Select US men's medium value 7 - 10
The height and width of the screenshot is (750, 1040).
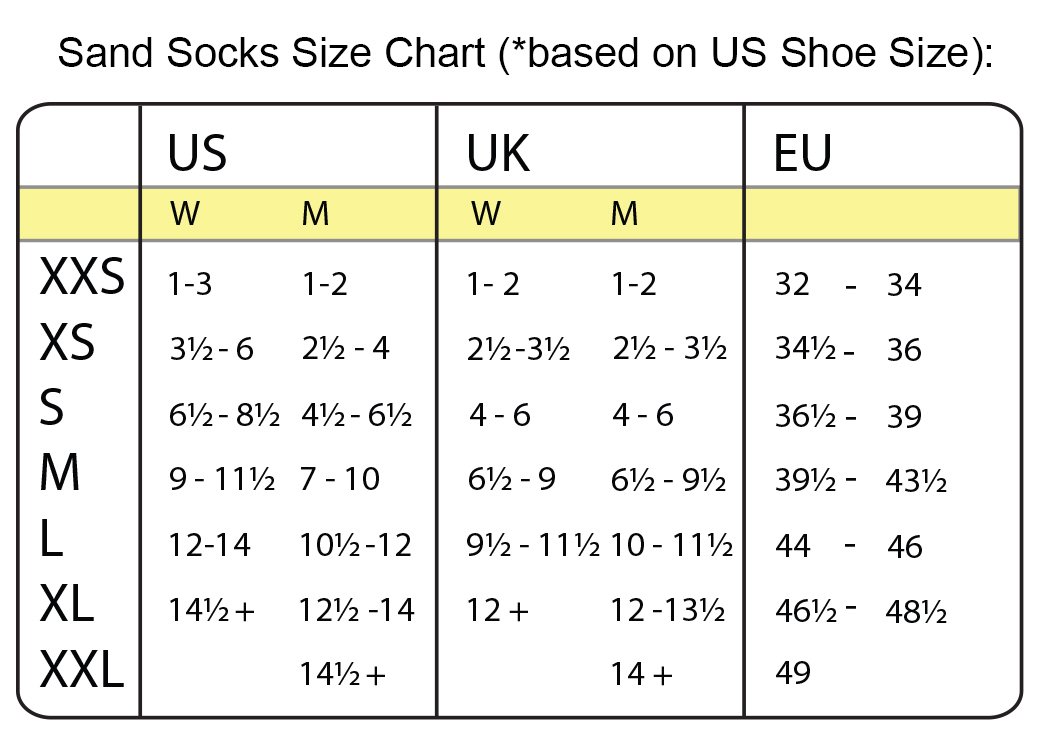click(340, 480)
